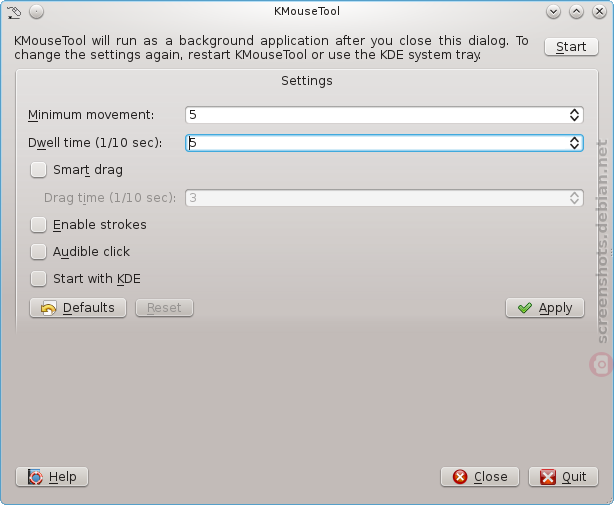Image resolution: width=614 pixels, height=505 pixels.
Task: Click the Defaults button
Action: [x=78, y=308]
